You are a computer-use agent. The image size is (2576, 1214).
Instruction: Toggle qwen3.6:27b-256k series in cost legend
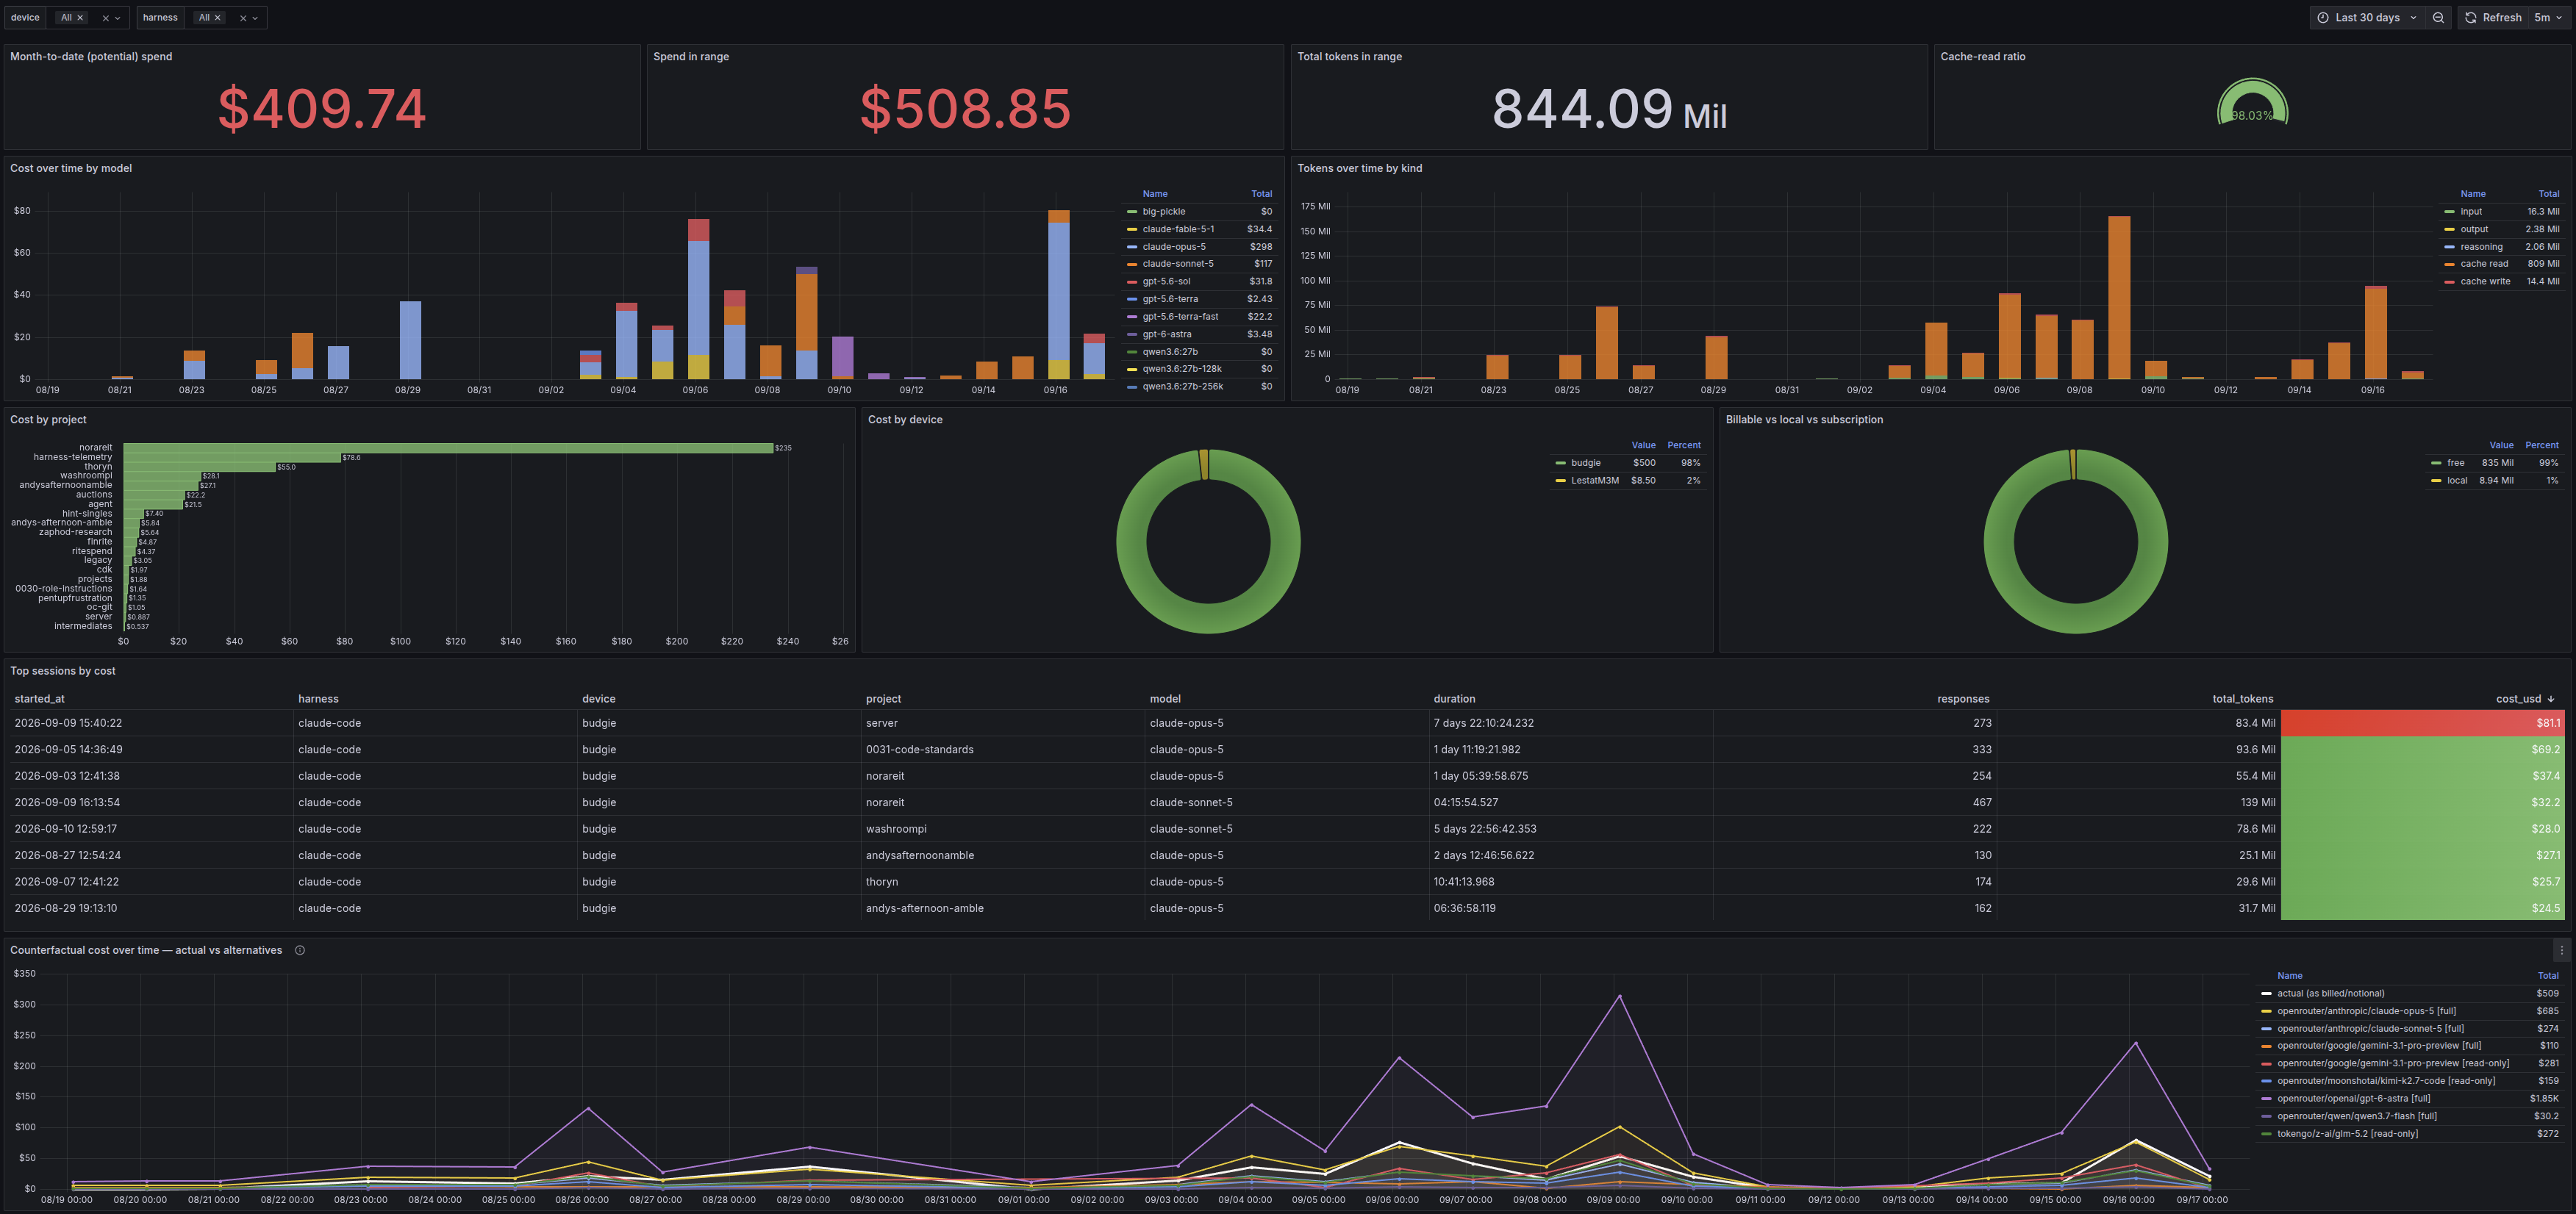(1182, 386)
